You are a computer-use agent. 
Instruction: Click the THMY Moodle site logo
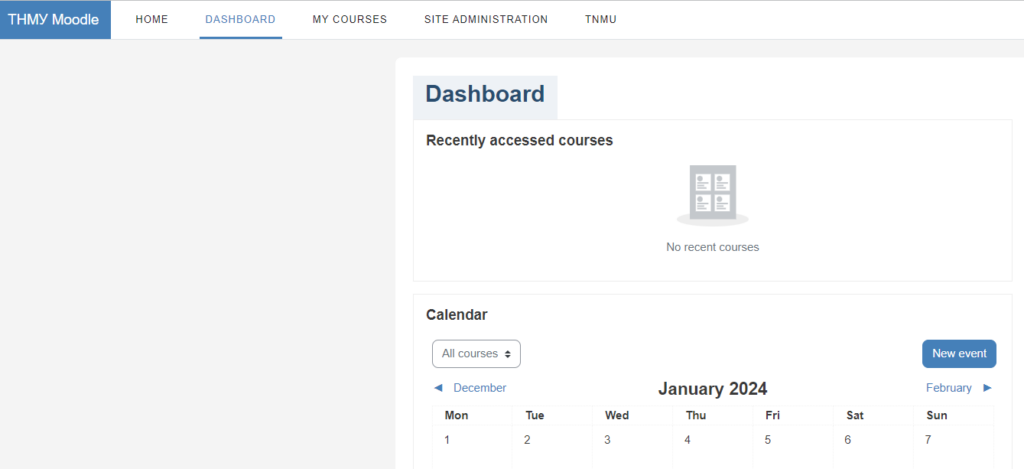54,19
